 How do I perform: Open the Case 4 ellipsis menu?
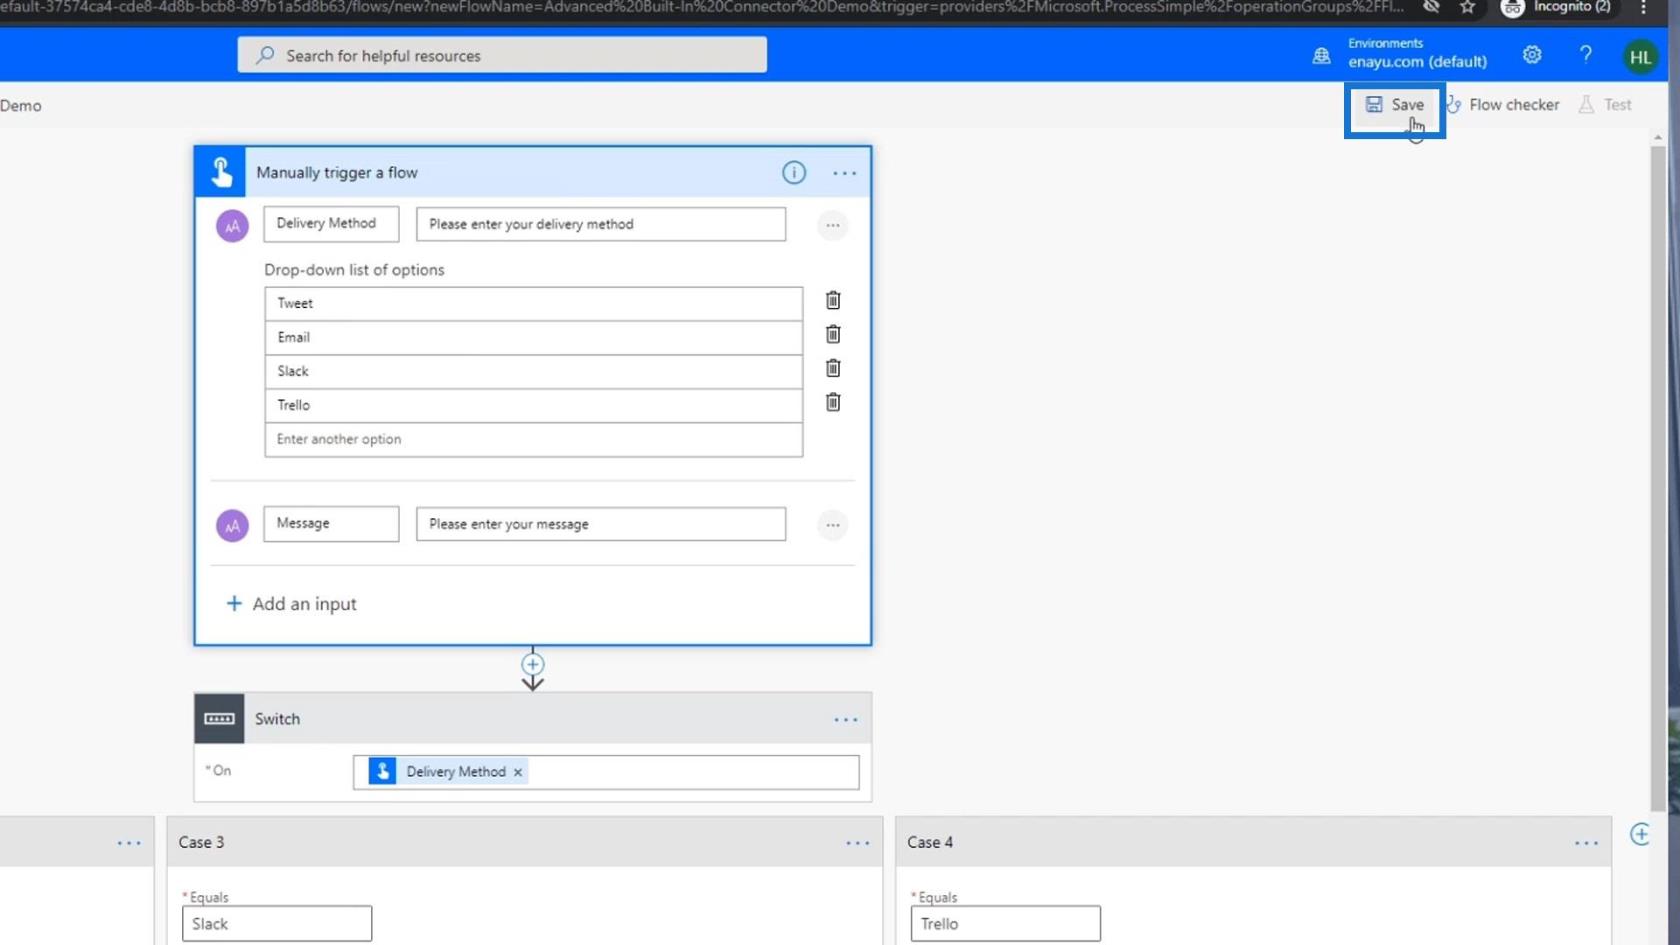(x=1586, y=843)
